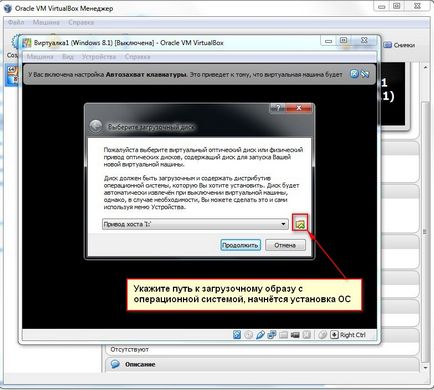This screenshot has width=434, height=390.
Task: Click the keyboard capture arrow icon
Action: click(x=334, y=335)
